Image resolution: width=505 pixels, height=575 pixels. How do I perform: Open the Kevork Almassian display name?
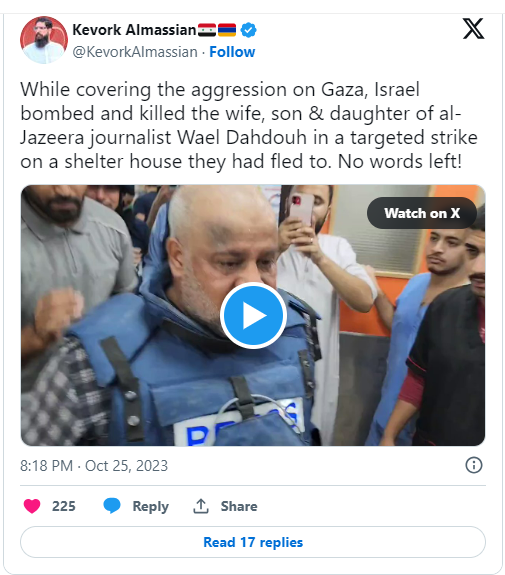134,30
